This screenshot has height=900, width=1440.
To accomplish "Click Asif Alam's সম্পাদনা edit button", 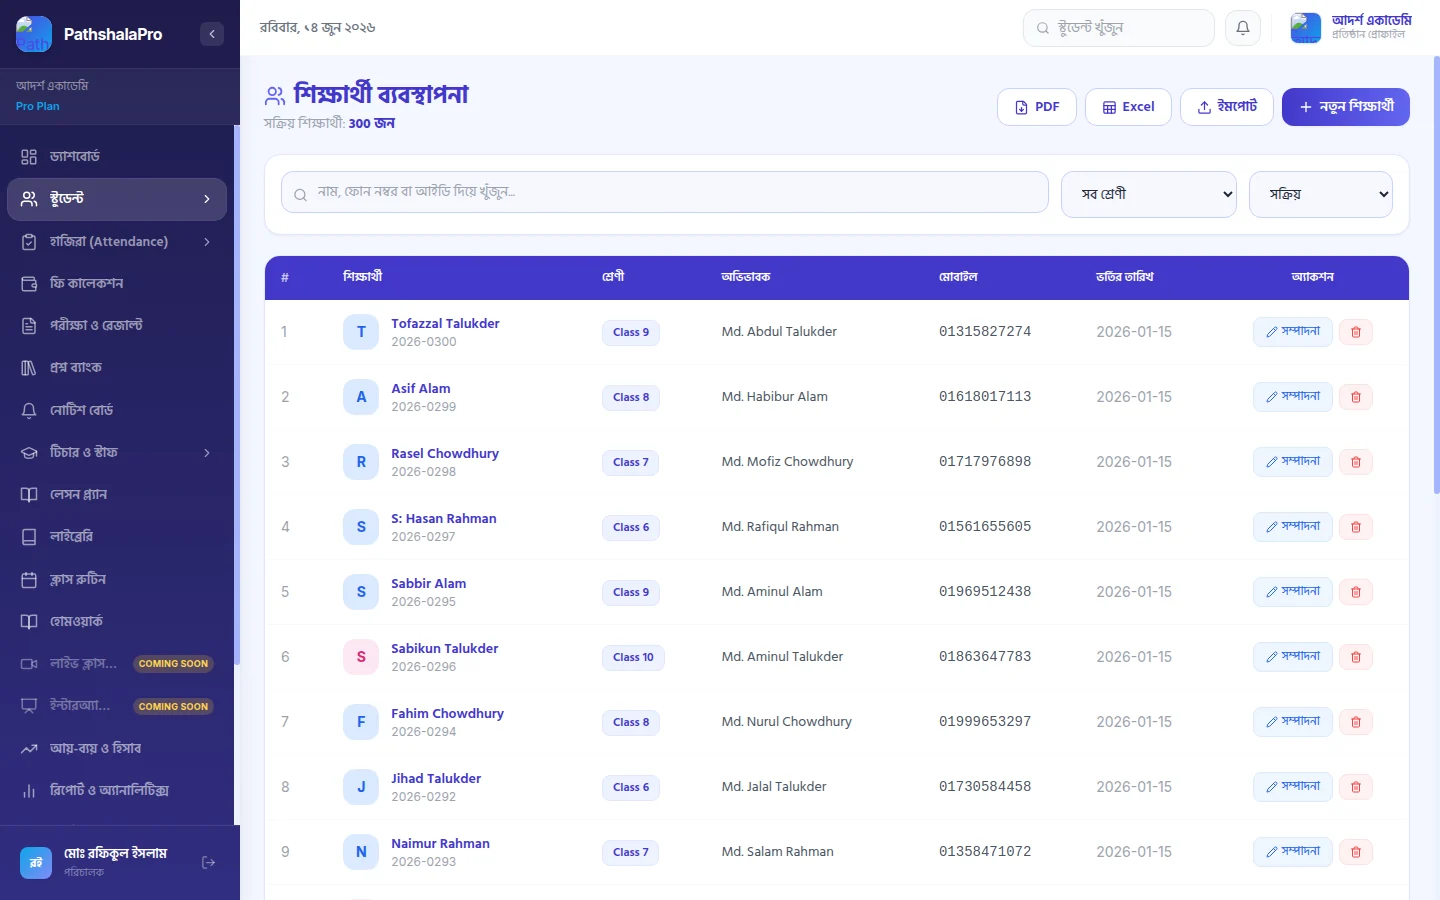I will [1293, 397].
